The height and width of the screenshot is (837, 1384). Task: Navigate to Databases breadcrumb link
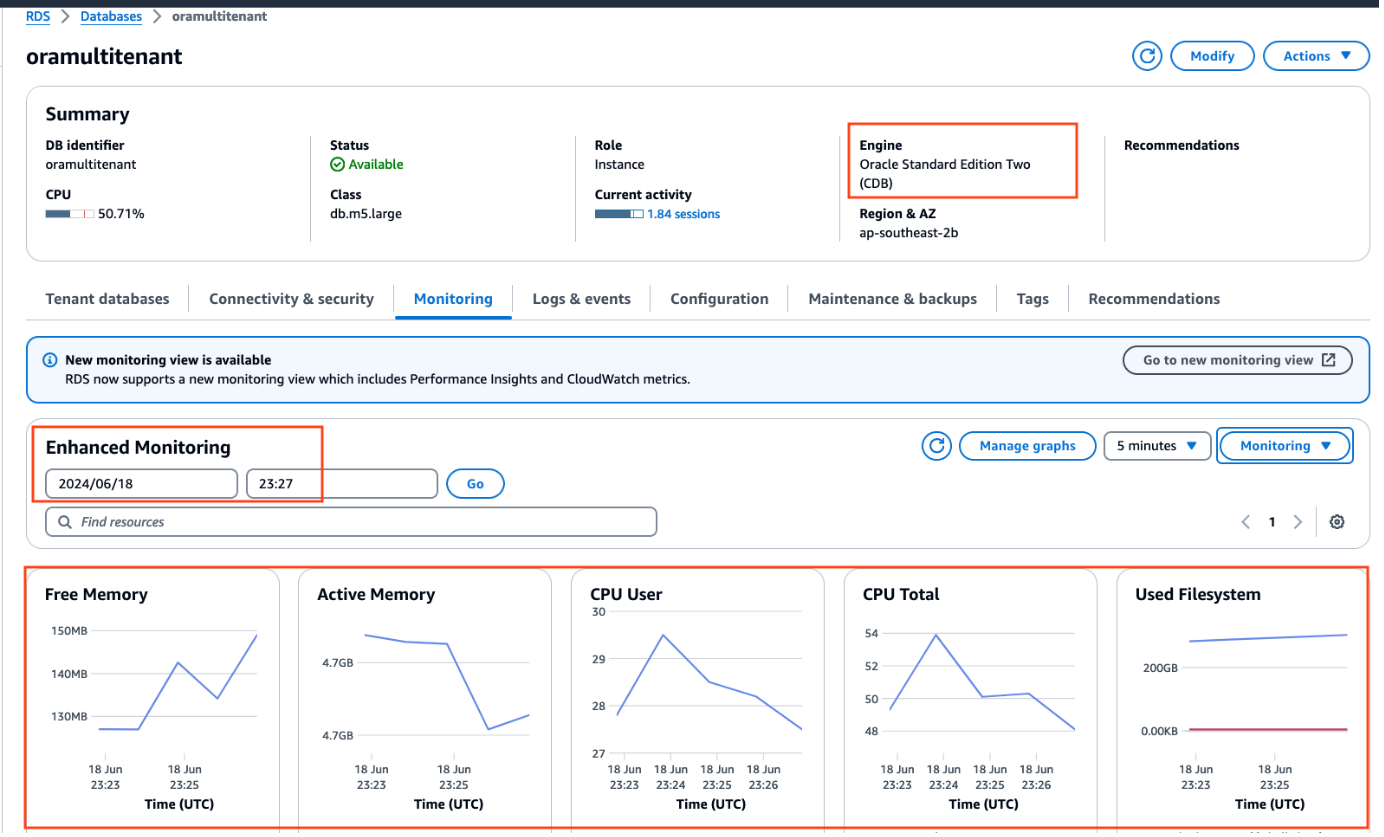(111, 16)
